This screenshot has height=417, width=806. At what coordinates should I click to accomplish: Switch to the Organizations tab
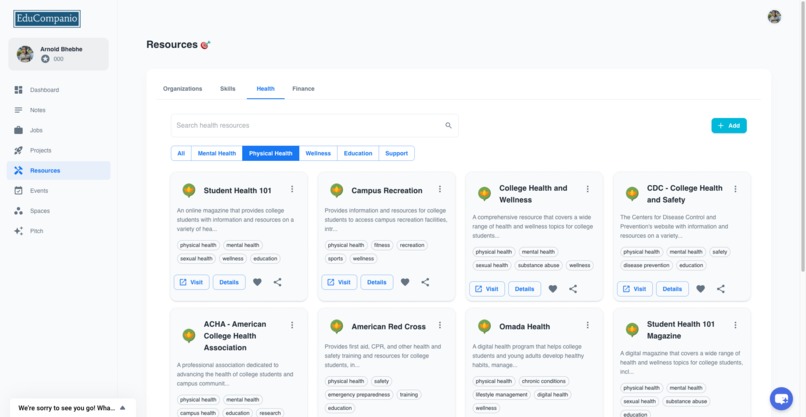pos(182,89)
